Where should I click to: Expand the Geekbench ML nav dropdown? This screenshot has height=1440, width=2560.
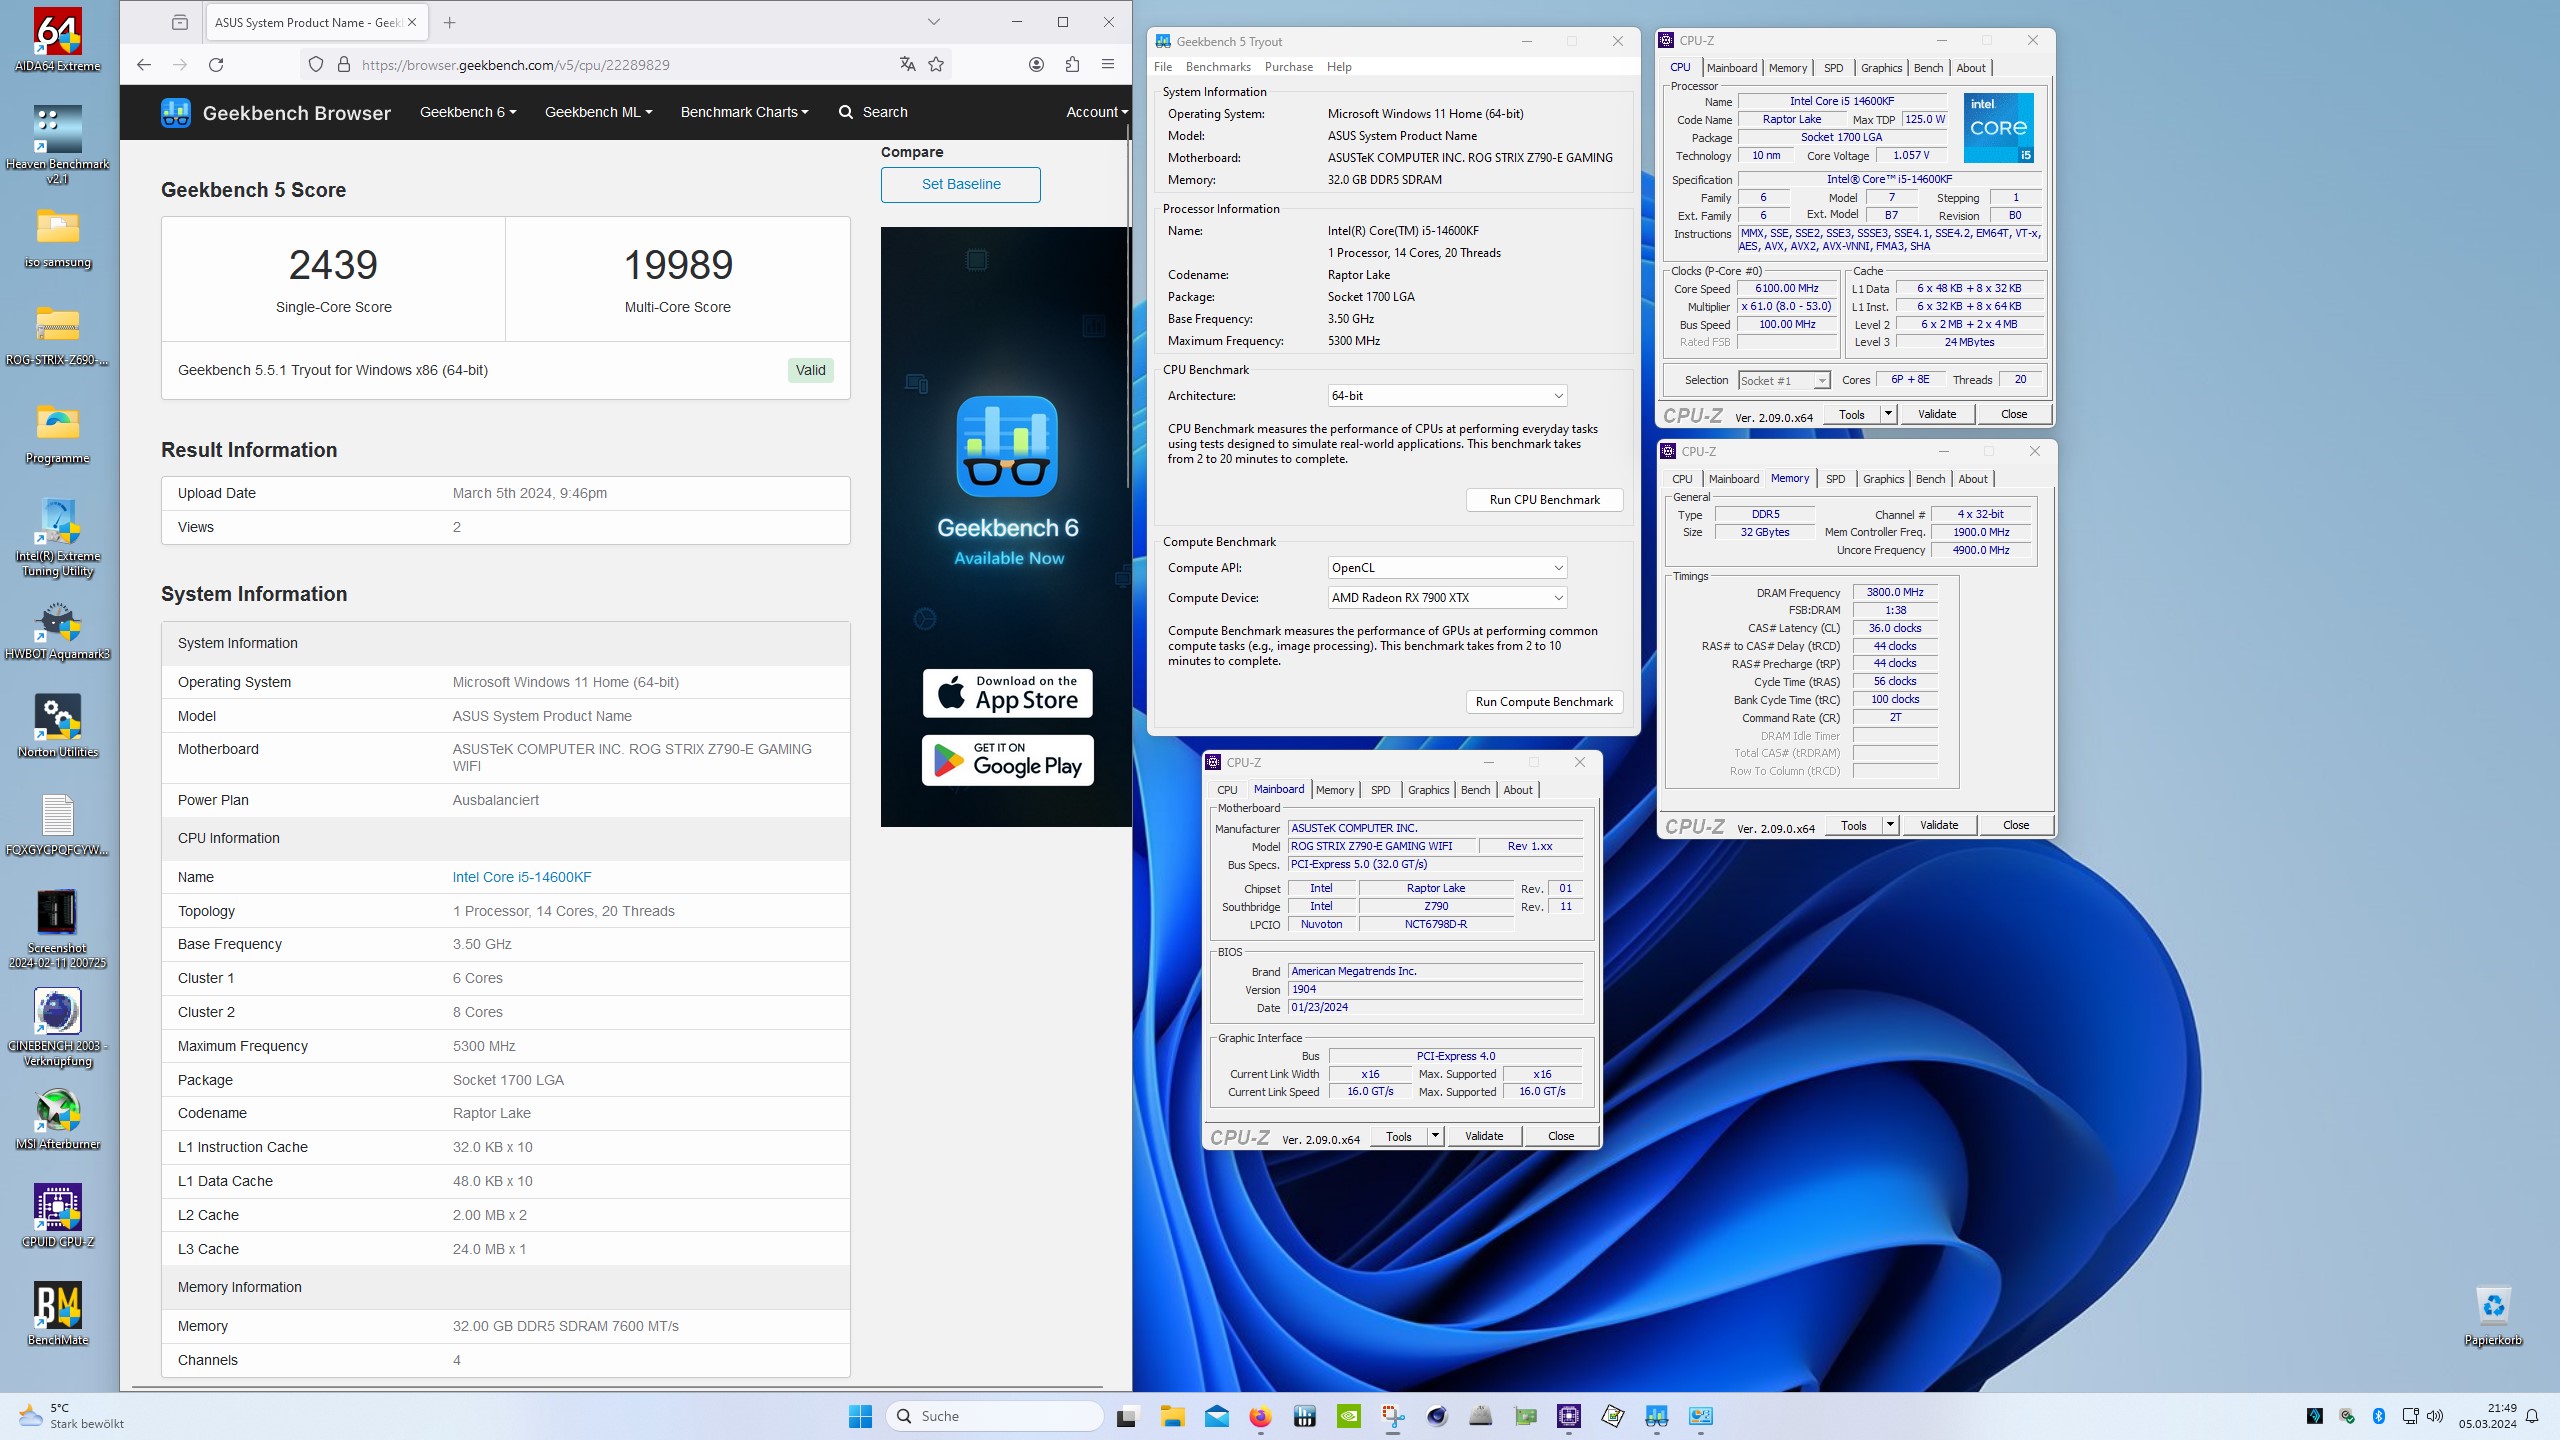click(598, 112)
